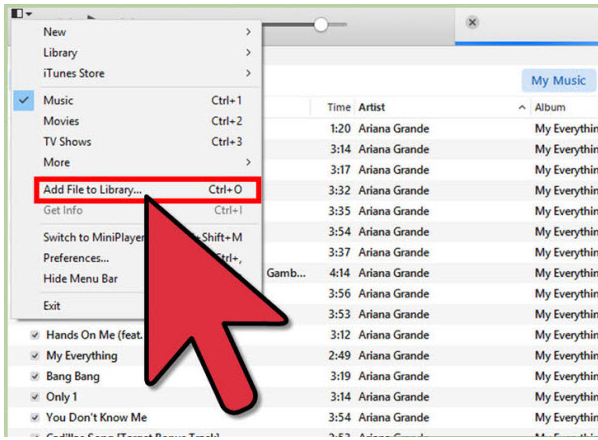
Task: Uncheck the Hands On Me song checkbox
Action: (35, 335)
